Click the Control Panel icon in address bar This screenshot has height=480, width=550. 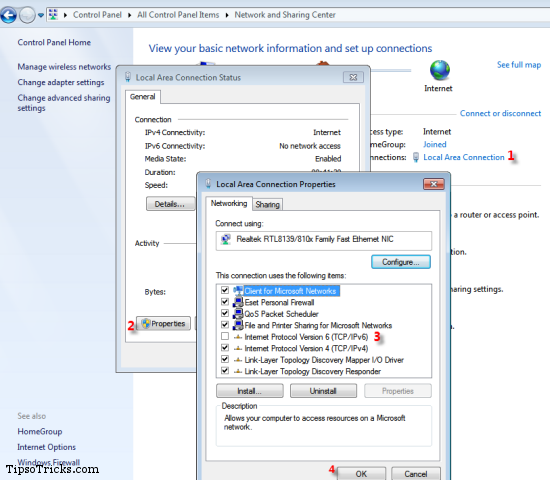click(53, 15)
